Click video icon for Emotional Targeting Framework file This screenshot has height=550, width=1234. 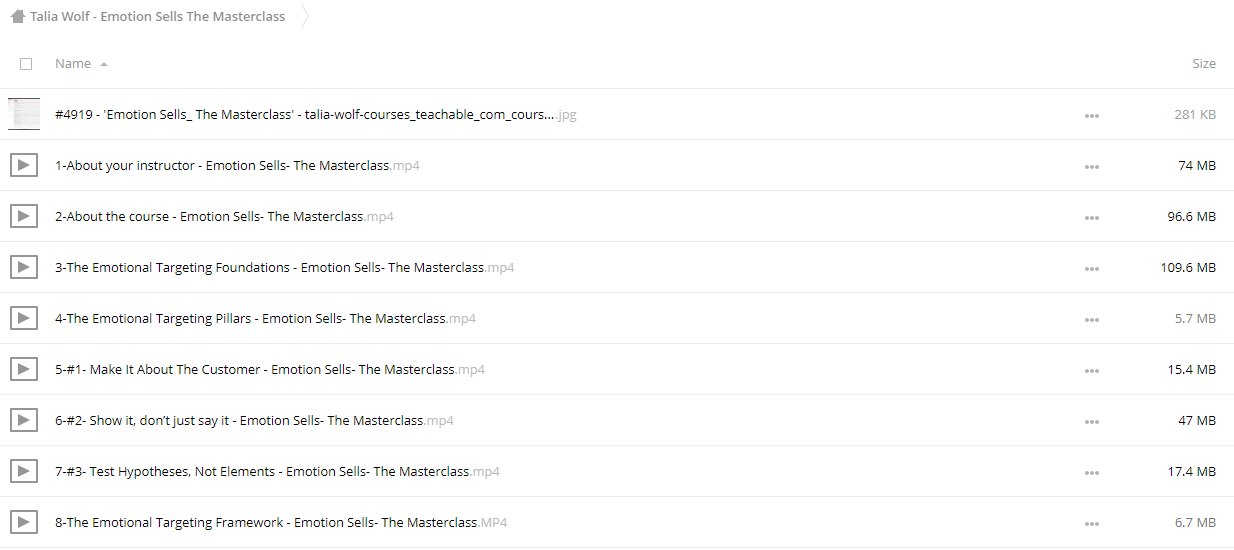click(x=24, y=522)
